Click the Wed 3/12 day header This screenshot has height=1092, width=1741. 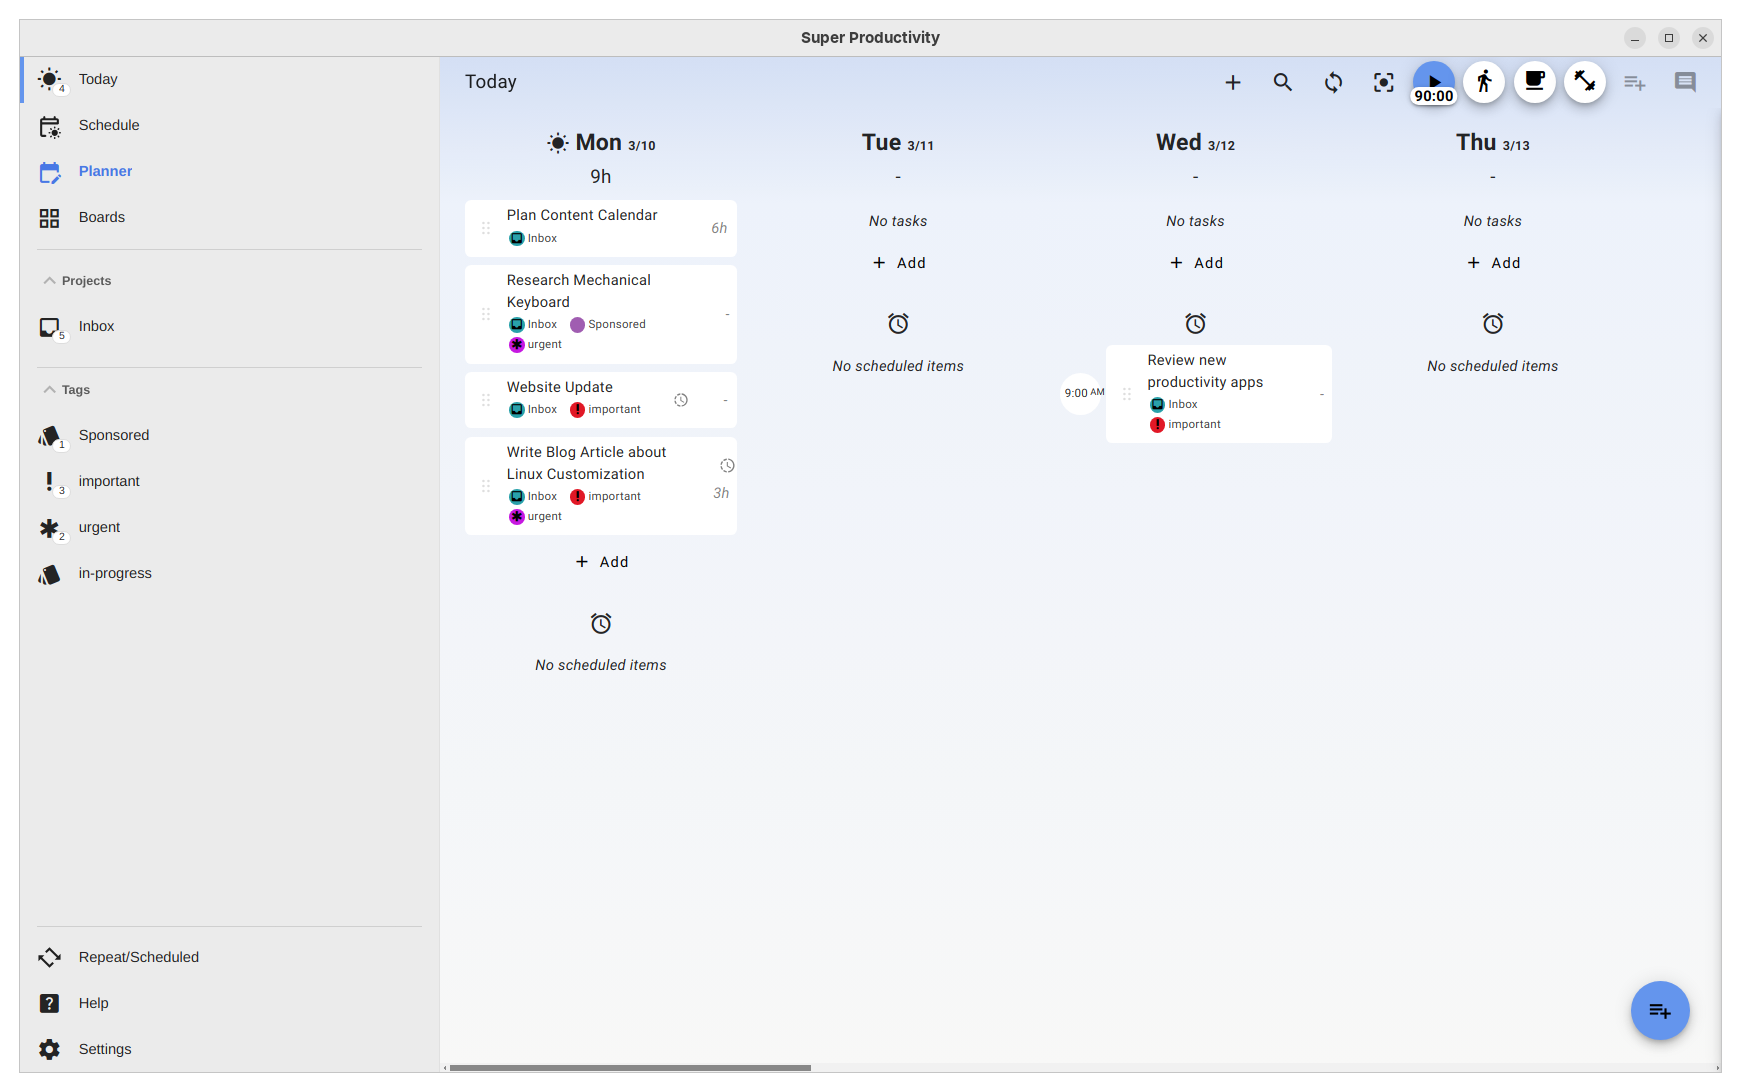1195,143
